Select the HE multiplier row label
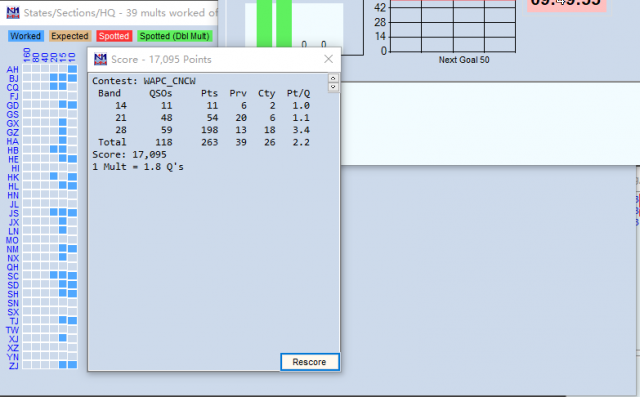Viewport: 640px width, 397px height. coord(13,159)
